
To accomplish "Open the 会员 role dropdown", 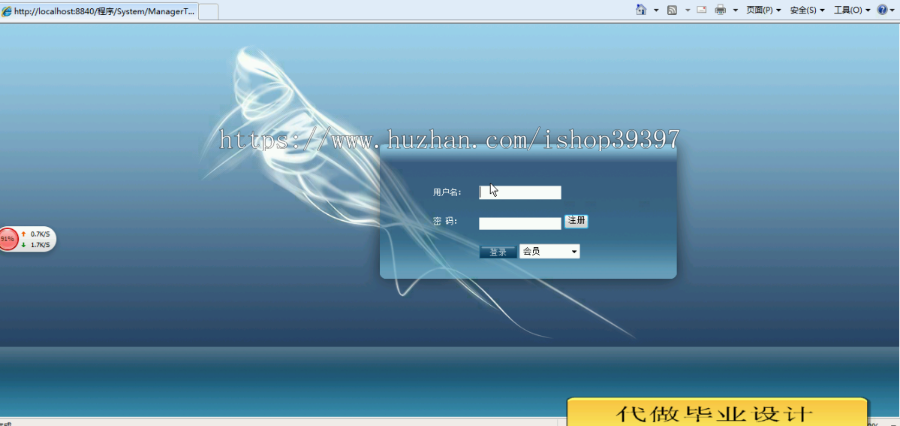I will tap(549, 251).
